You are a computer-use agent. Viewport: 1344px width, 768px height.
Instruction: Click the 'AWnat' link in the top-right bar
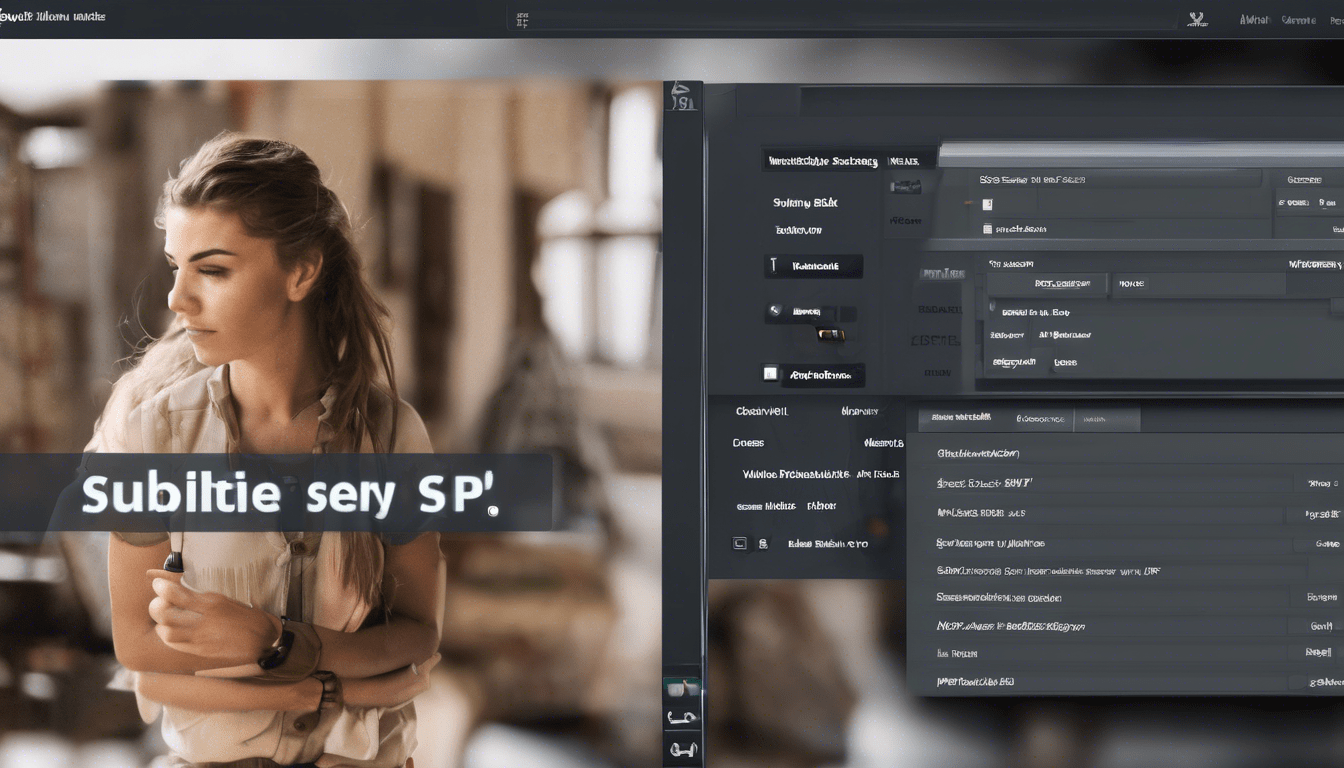[x=1254, y=19]
